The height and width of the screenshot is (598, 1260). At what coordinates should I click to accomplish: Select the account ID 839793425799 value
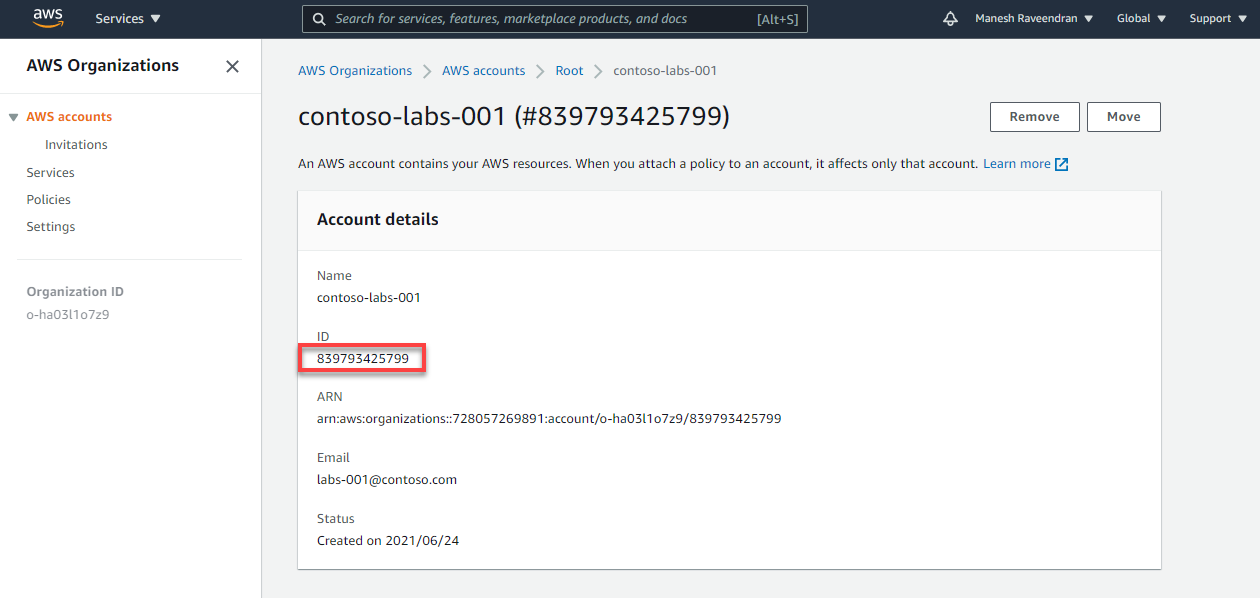pyautogui.click(x=363, y=358)
